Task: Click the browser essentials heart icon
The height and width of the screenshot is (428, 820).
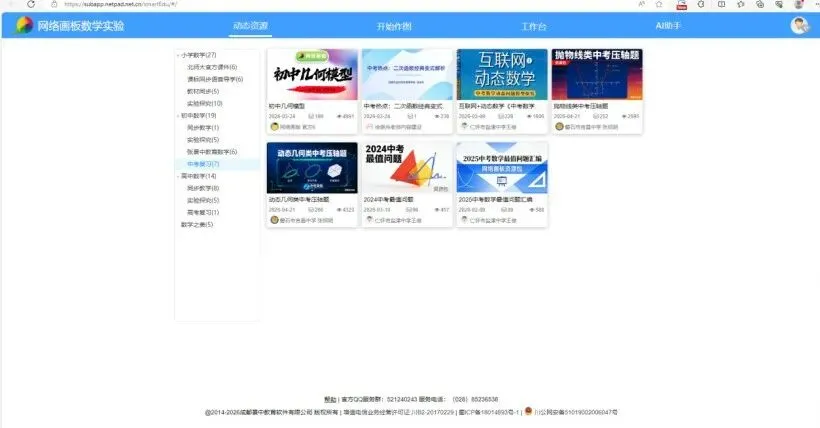Action: pos(779,4)
